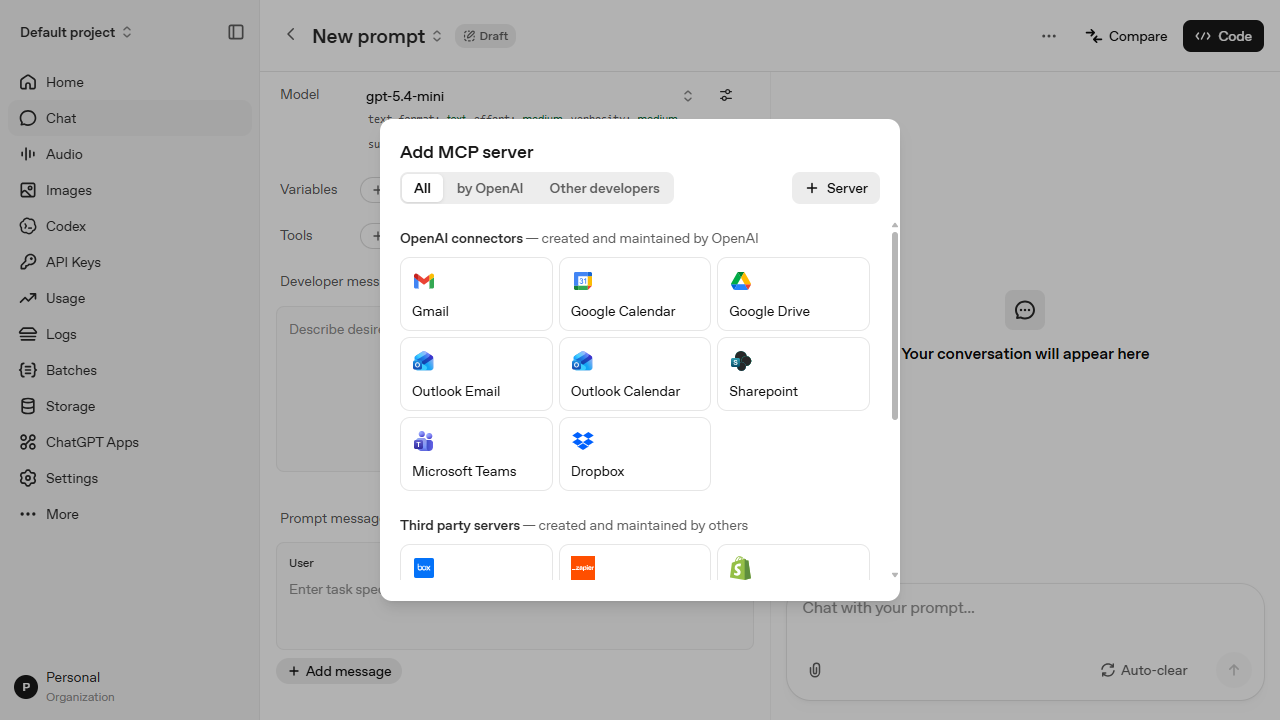Open ChatGPT Apps sidebar icon
The height and width of the screenshot is (720, 1280).
coord(28,442)
